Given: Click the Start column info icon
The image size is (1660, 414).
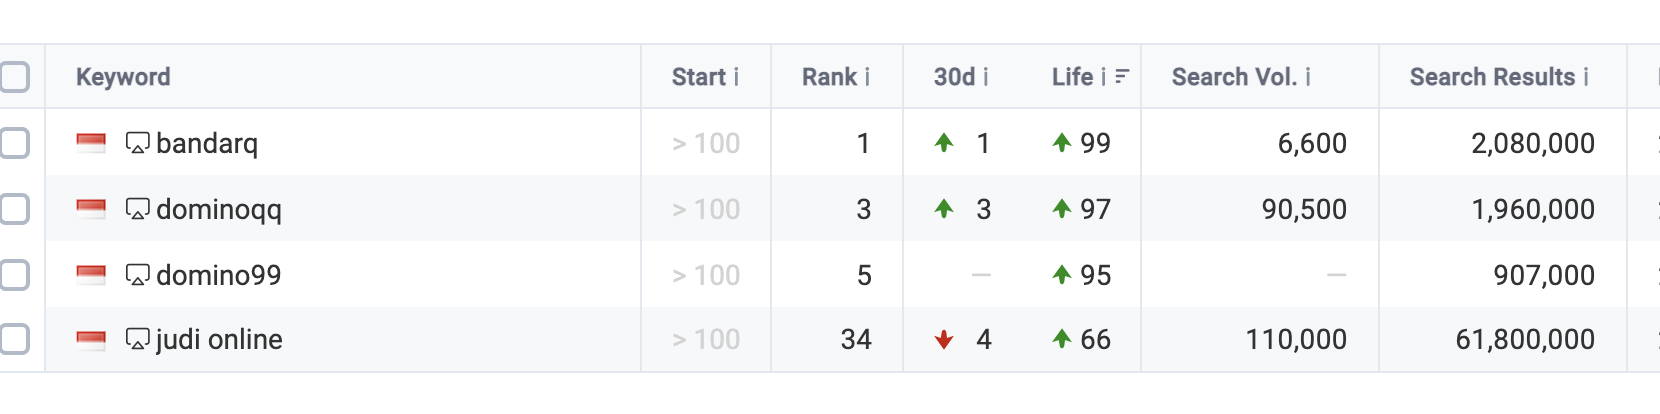Looking at the screenshot, I should tap(736, 77).
